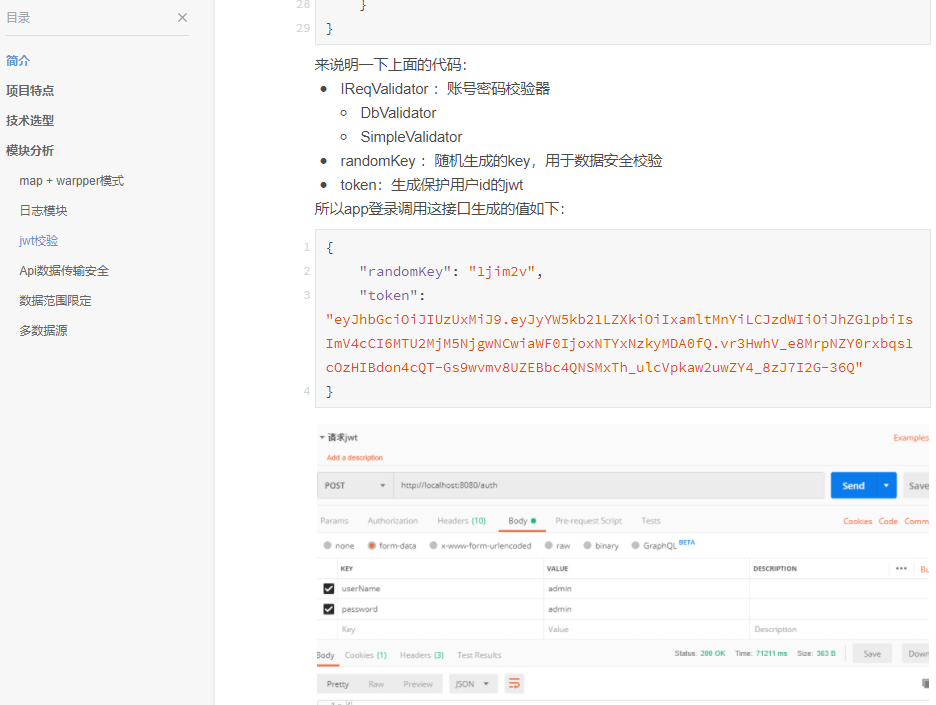Click the response Save button
Viewport: 936px width, 705px height.
872,654
